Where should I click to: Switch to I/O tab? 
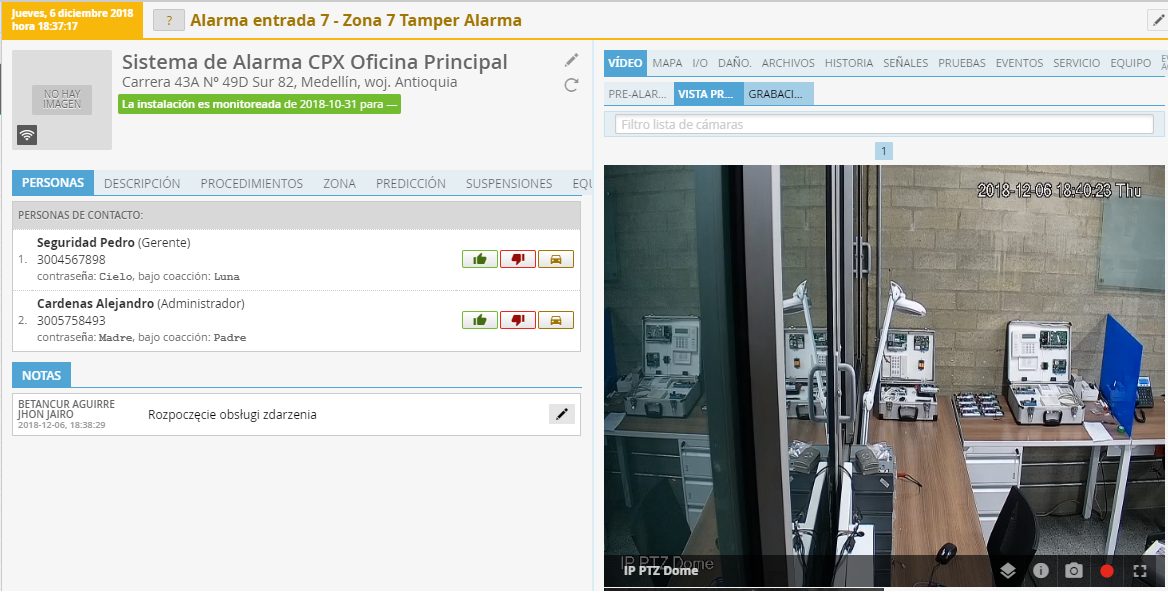700,63
